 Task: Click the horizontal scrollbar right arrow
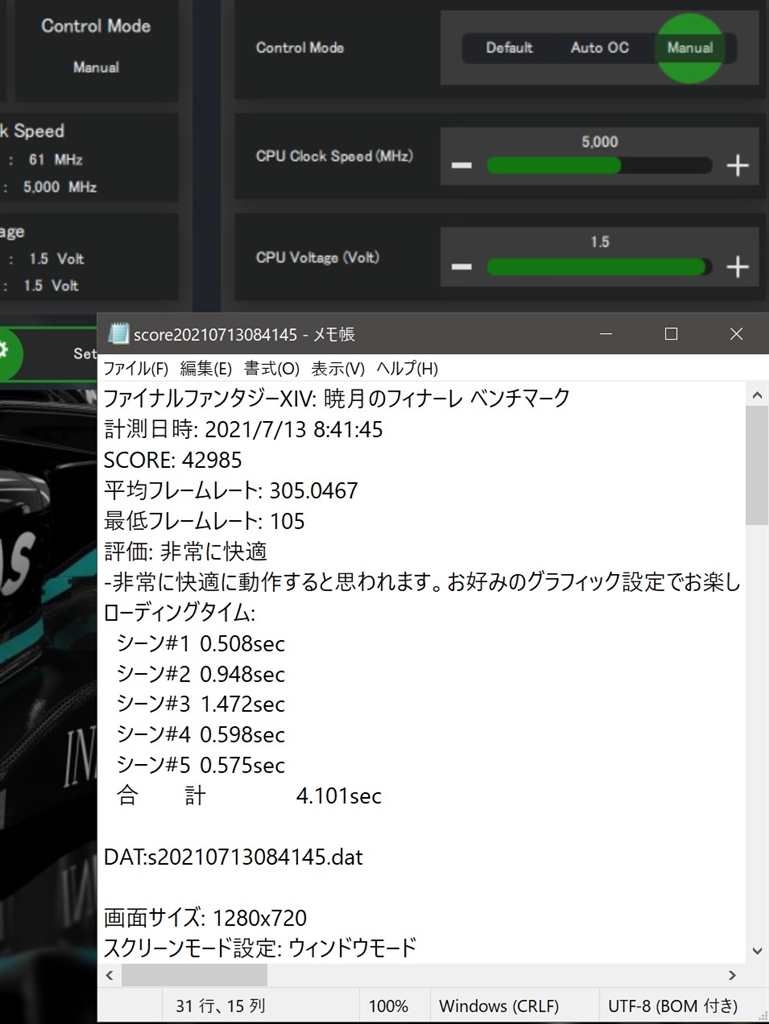tap(732, 975)
